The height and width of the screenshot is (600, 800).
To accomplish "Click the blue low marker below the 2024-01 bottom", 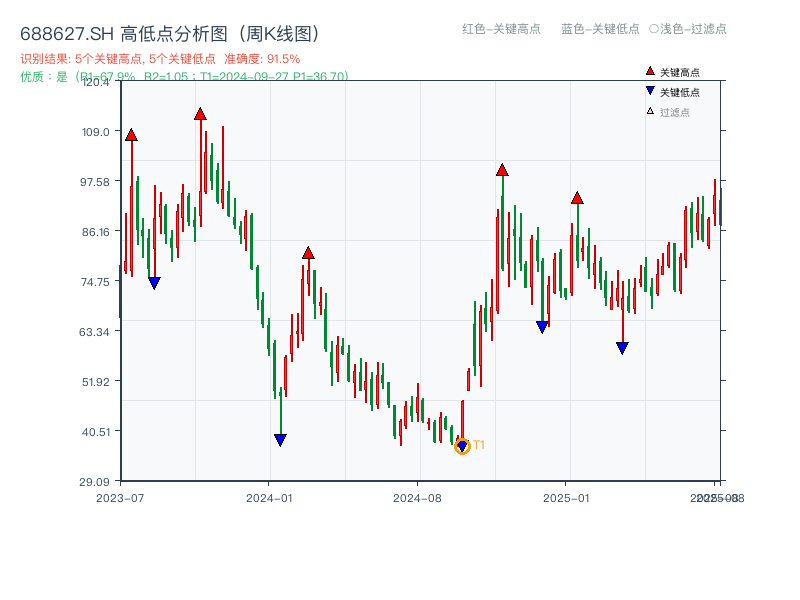I will click(281, 437).
